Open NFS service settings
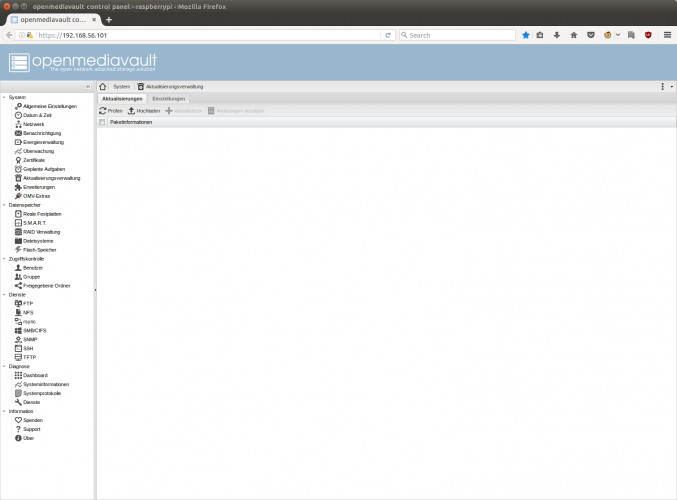Viewport: 677px width, 500px height. [x=24, y=313]
